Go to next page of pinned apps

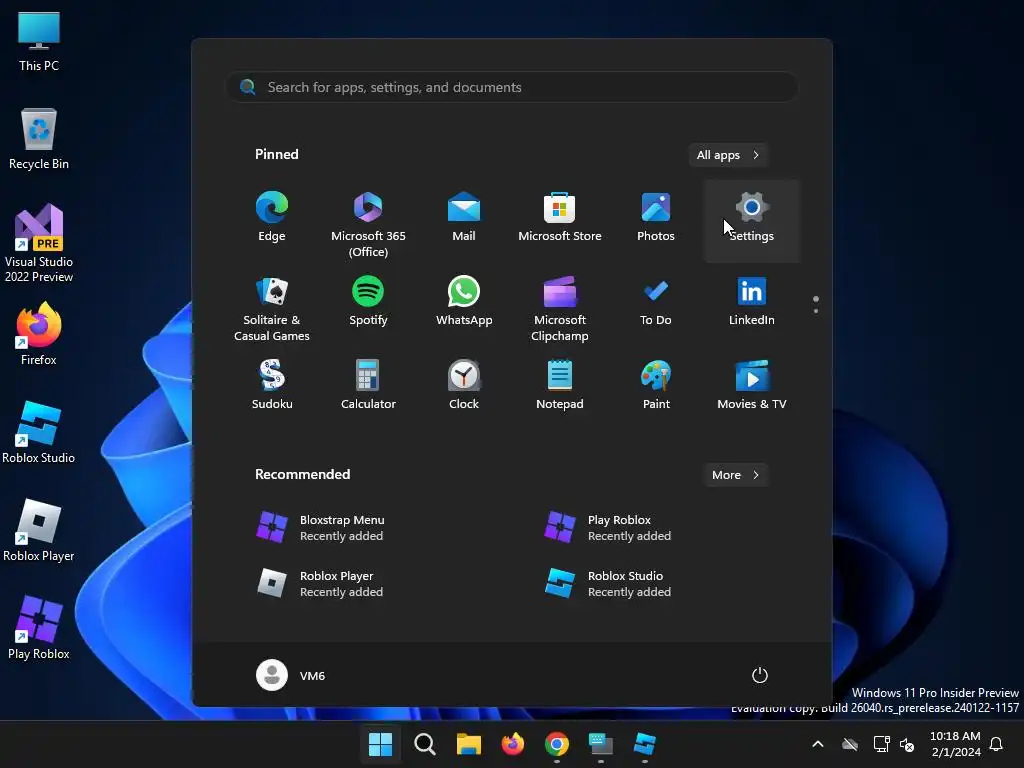coord(816,311)
